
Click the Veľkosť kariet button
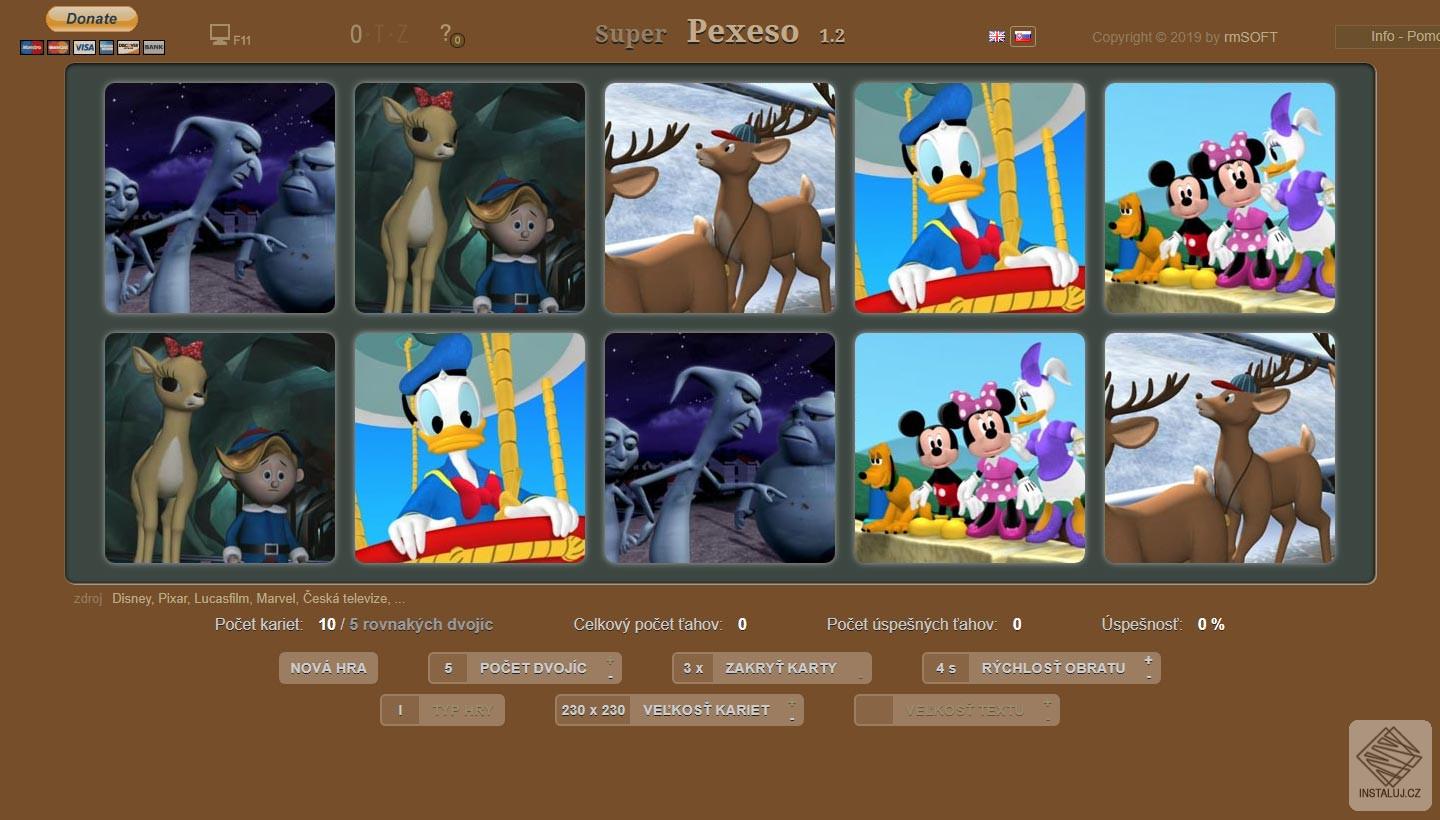click(x=679, y=710)
